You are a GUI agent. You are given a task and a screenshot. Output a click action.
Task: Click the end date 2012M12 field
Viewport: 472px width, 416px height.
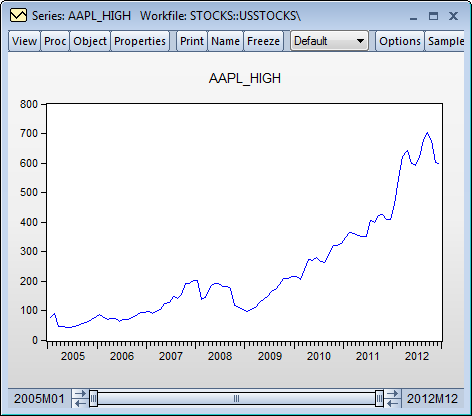(x=433, y=398)
